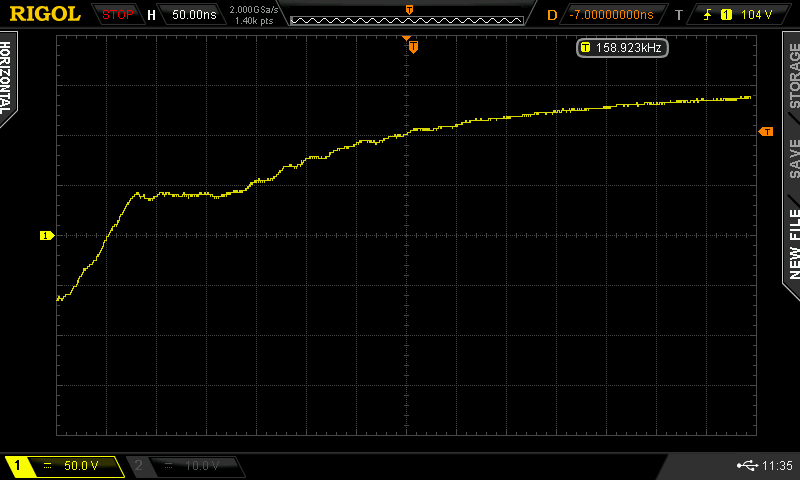Toggle the red STOP run status indicator

[118, 15]
